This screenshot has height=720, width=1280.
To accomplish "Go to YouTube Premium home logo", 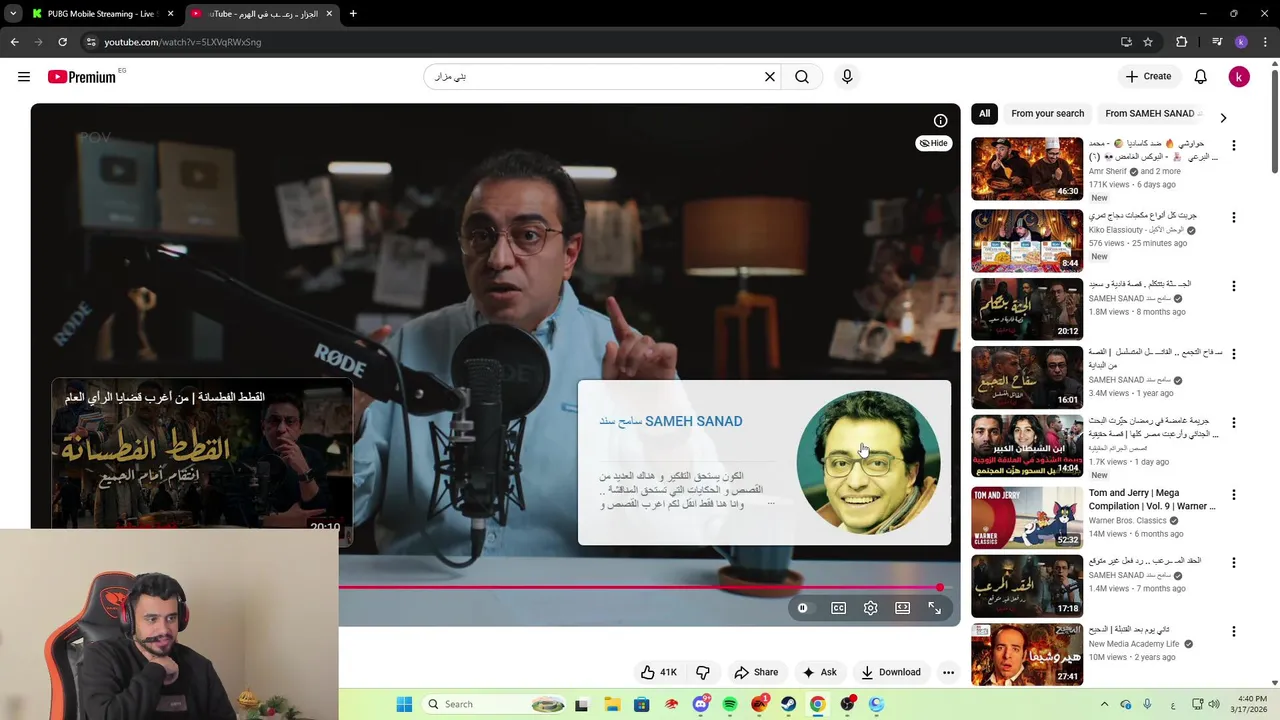I will click(82, 77).
